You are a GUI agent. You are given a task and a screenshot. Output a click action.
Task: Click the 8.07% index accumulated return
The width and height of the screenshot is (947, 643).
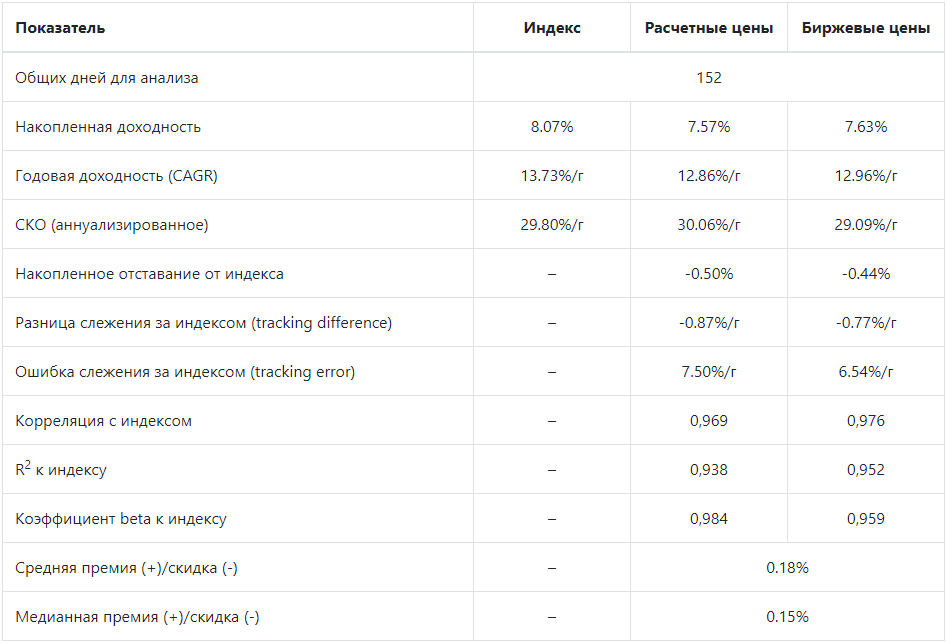point(551,127)
